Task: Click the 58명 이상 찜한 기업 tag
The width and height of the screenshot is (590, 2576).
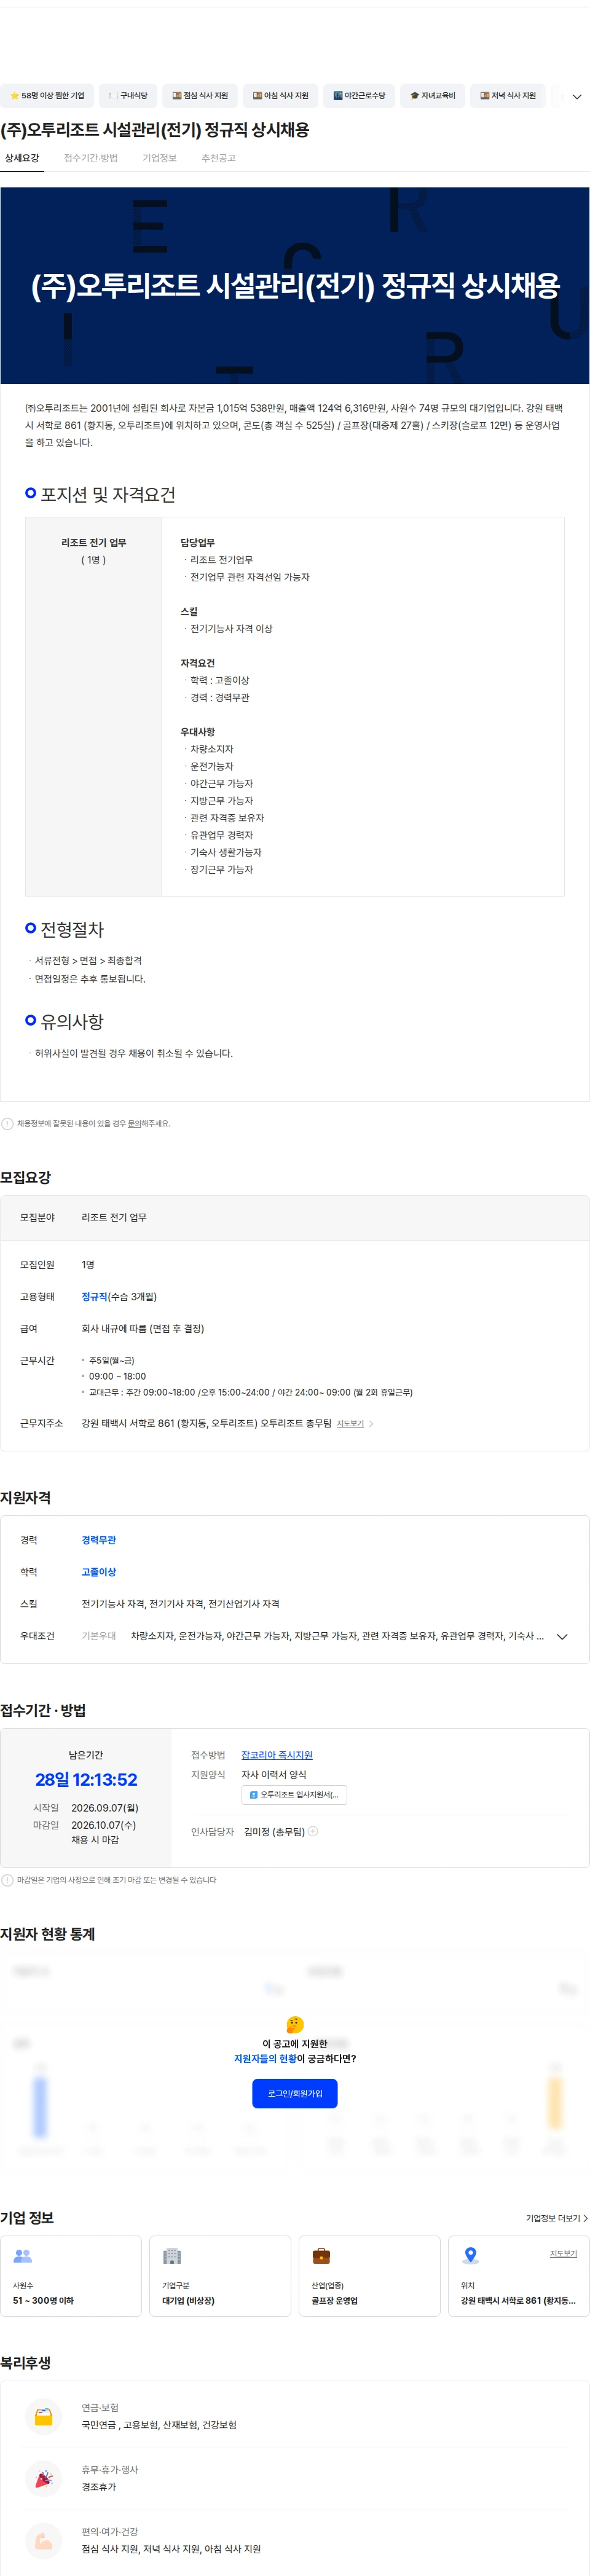Action: (x=47, y=96)
